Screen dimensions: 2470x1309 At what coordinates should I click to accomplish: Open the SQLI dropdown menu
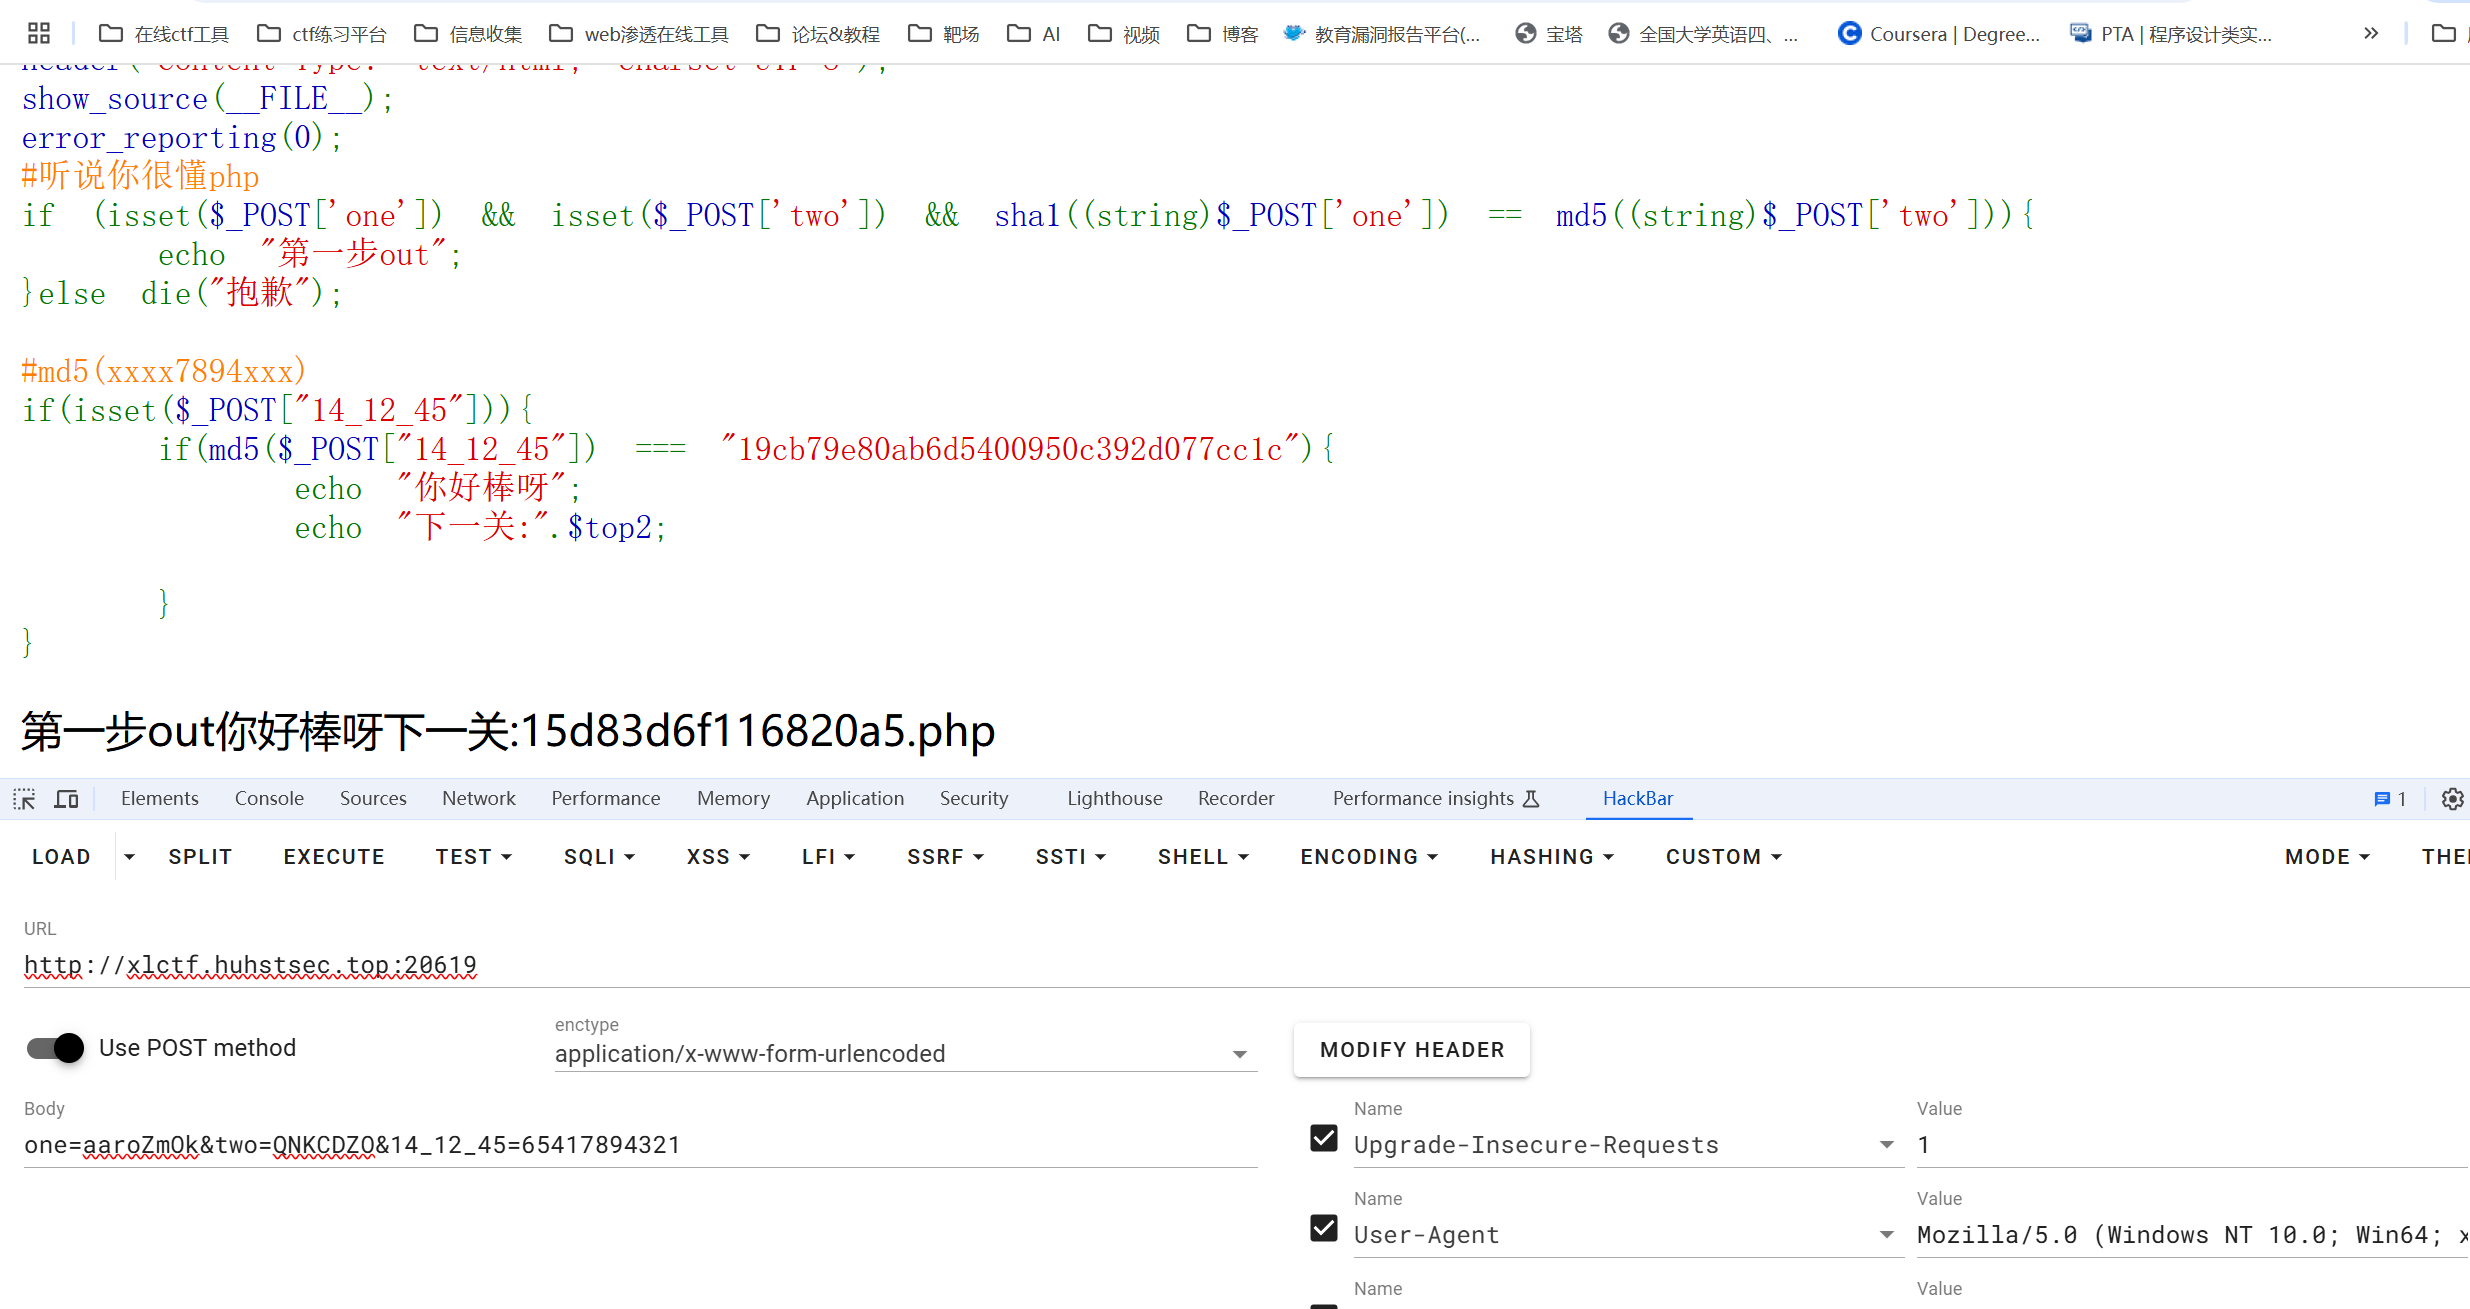[x=599, y=857]
